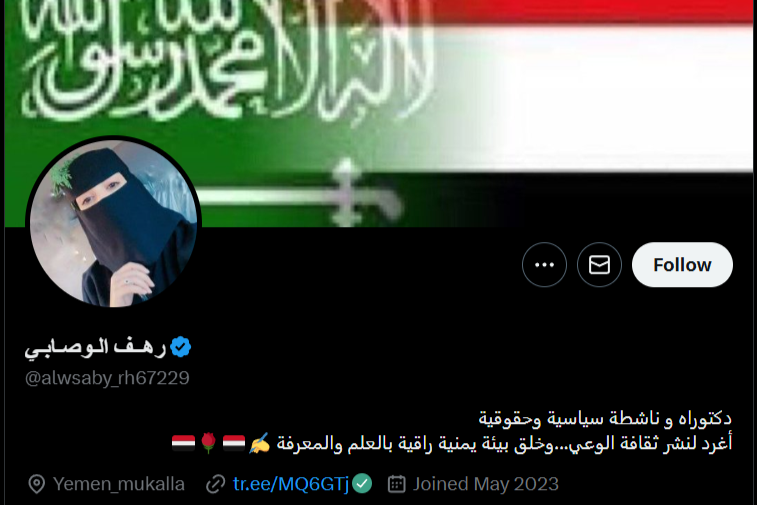Viewport: 757px width, 505px height.
Task: Open the circular profile avatar photo
Action: click(113, 223)
